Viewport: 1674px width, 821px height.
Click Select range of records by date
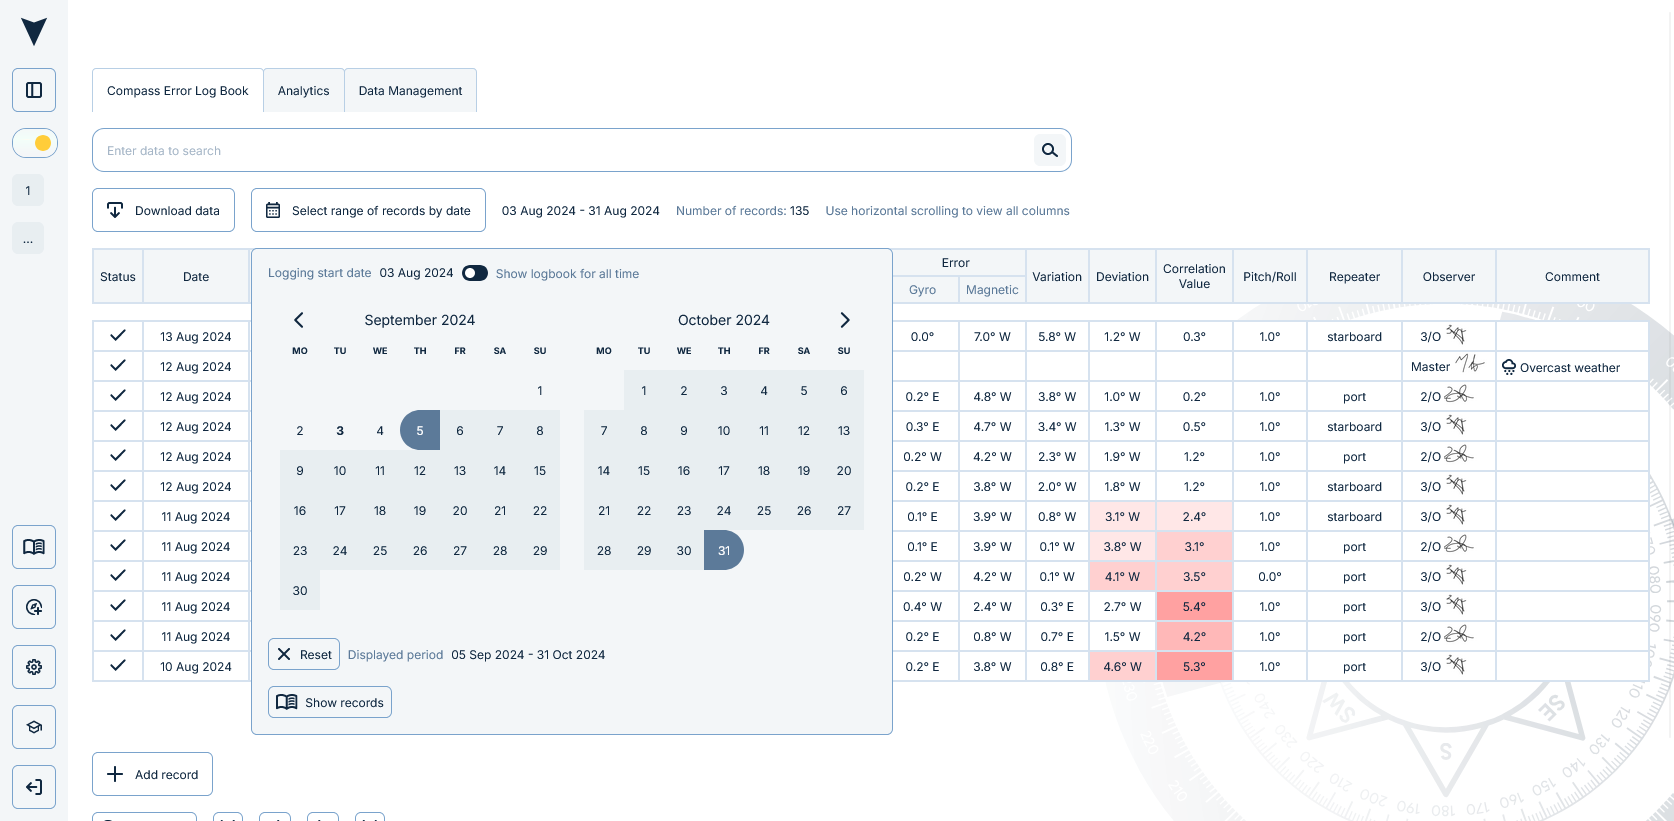click(368, 210)
